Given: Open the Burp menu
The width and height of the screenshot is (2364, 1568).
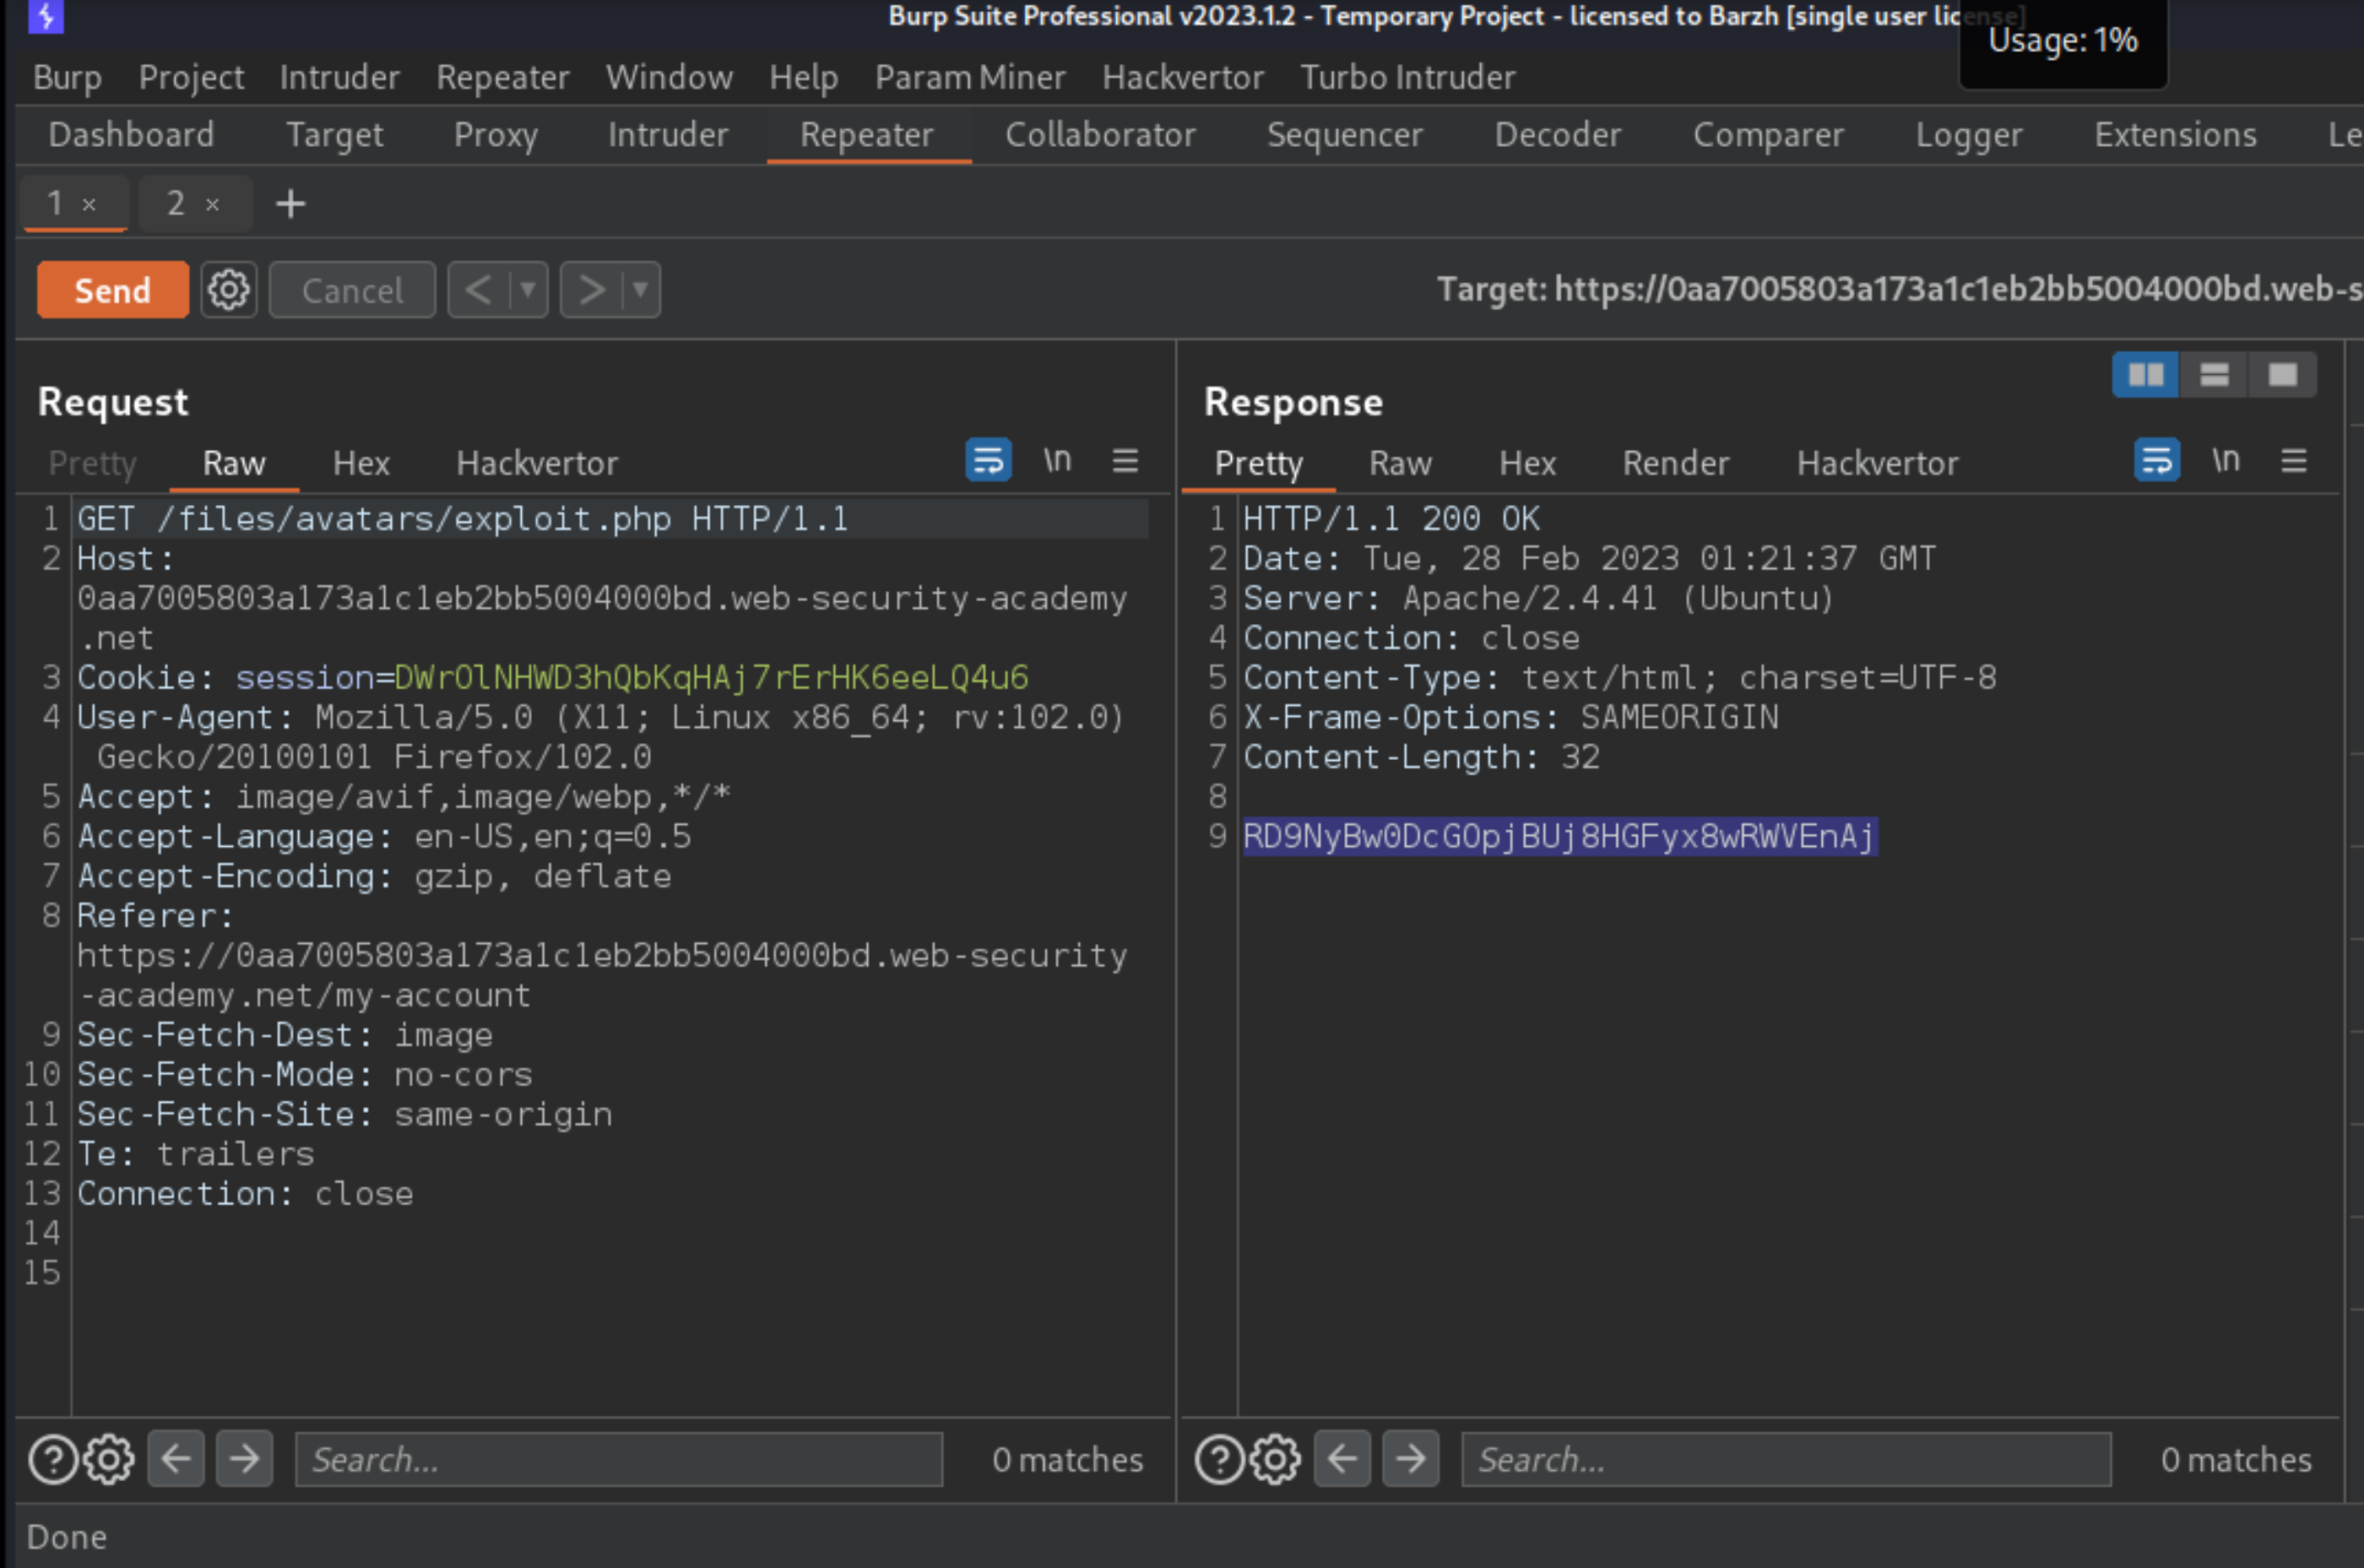Looking at the screenshot, I should tap(67, 77).
